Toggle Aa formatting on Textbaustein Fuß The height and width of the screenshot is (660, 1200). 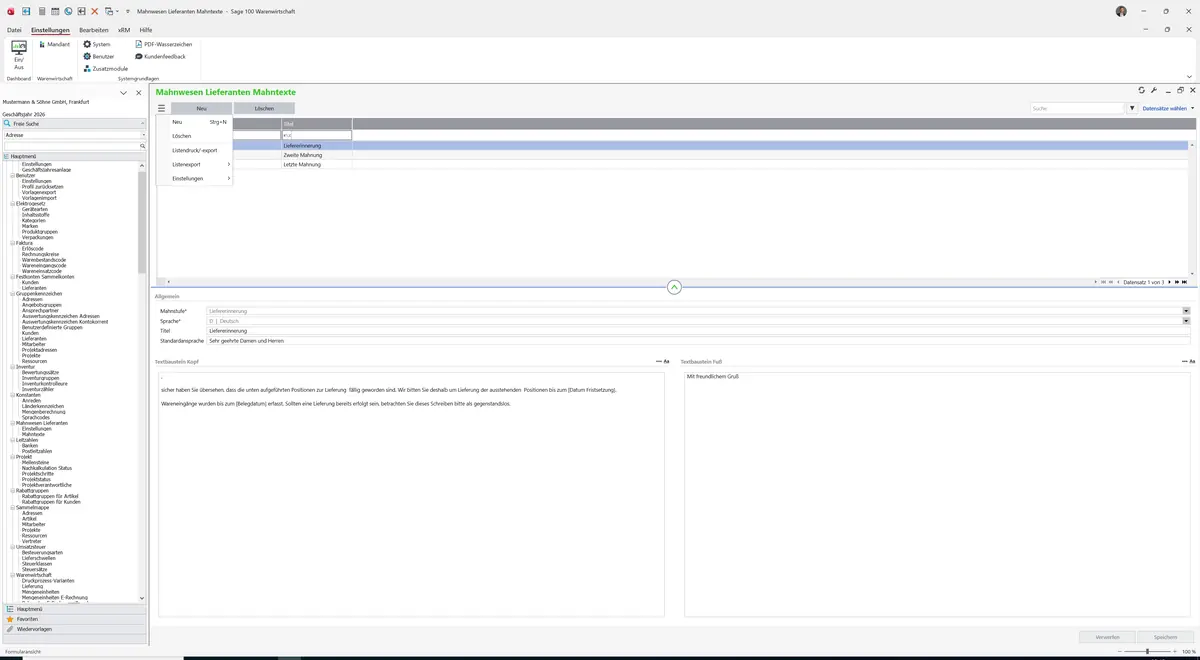tap(1189, 361)
